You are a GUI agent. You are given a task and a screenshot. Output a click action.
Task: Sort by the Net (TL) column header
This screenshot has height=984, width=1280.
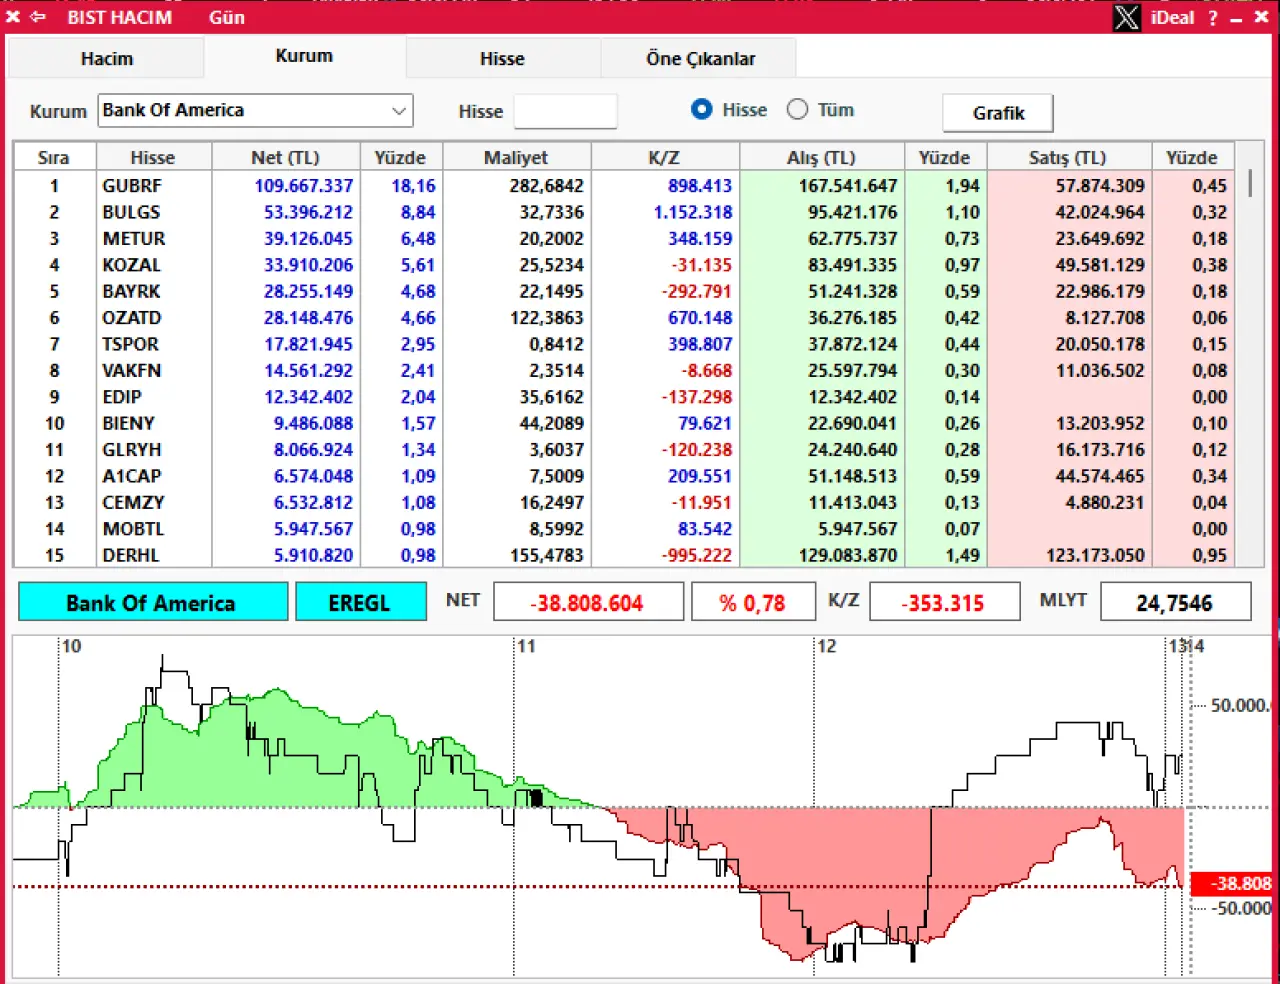[x=285, y=158]
